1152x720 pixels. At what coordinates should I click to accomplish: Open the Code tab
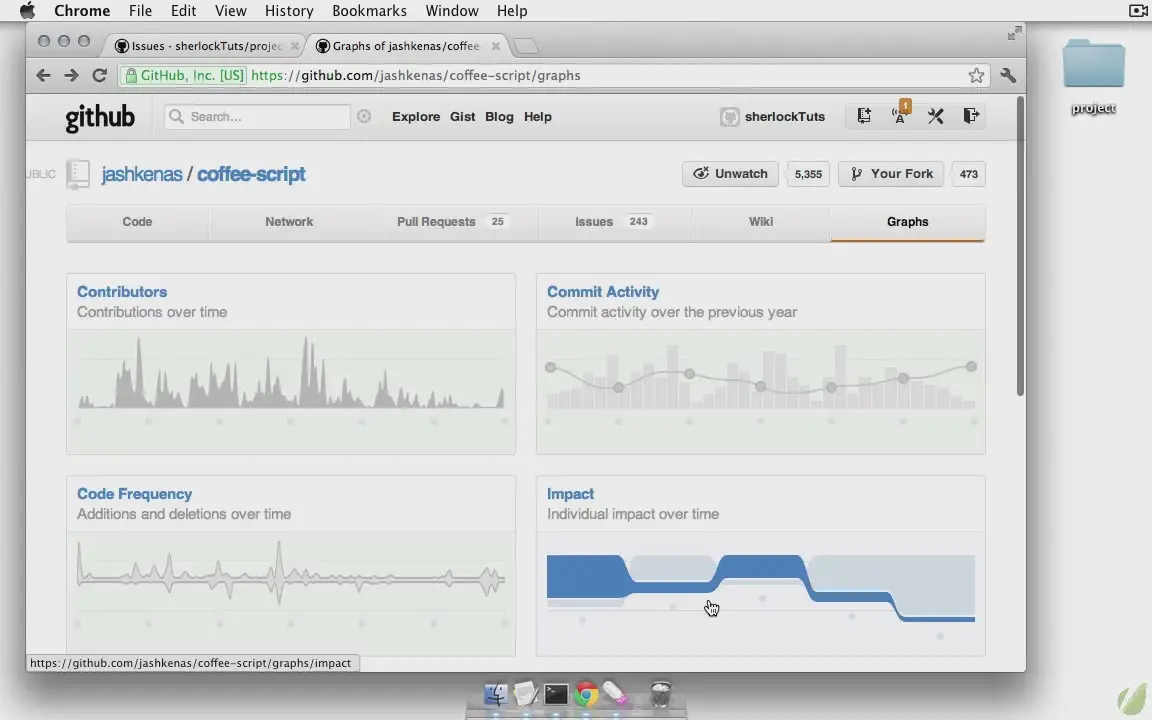coord(137,222)
